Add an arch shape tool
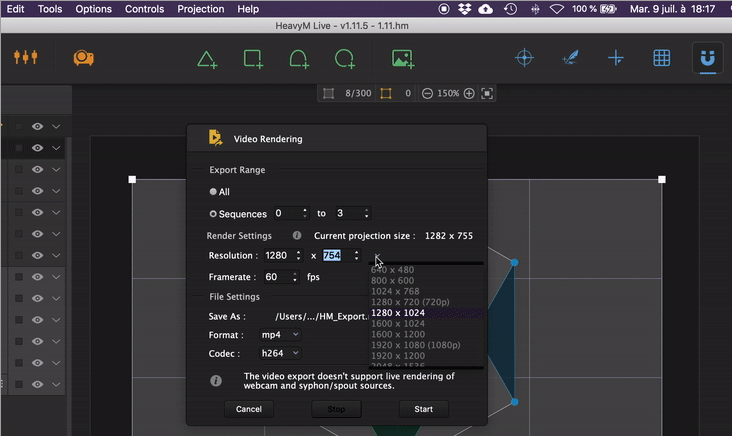The height and width of the screenshot is (436, 732). (x=299, y=59)
